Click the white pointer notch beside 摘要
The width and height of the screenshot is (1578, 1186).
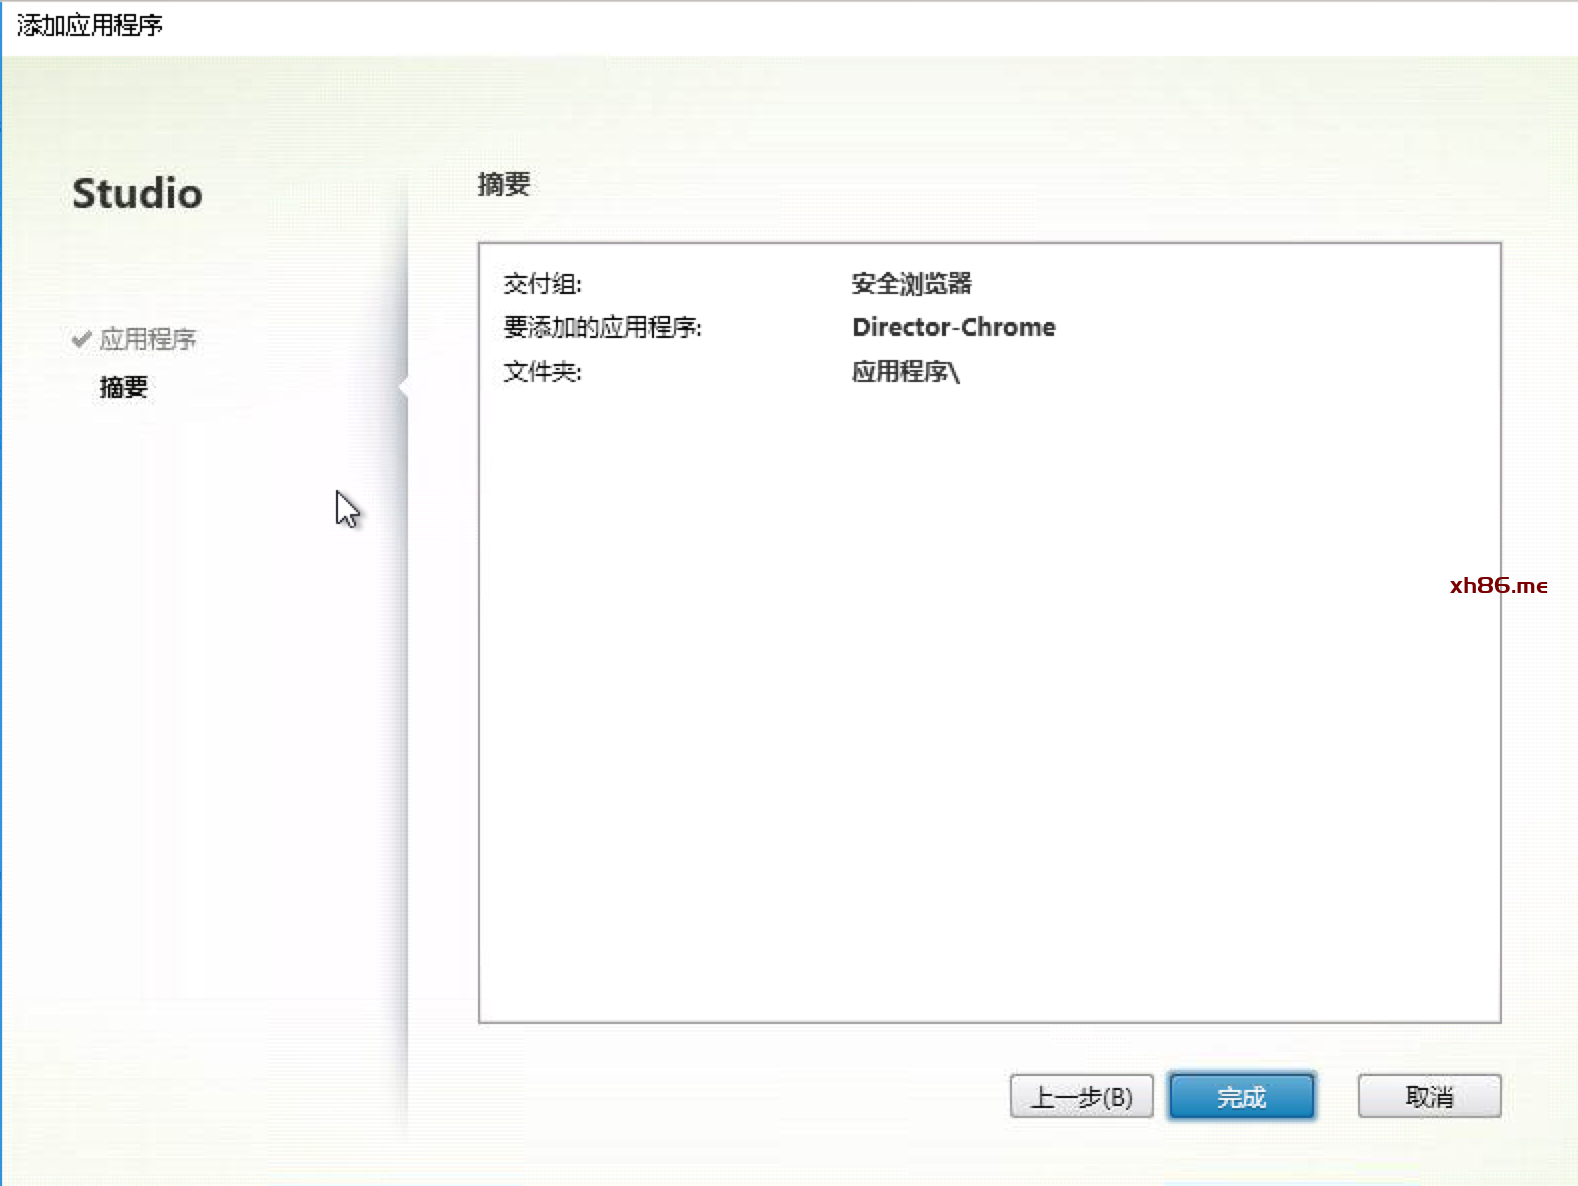pos(403,387)
